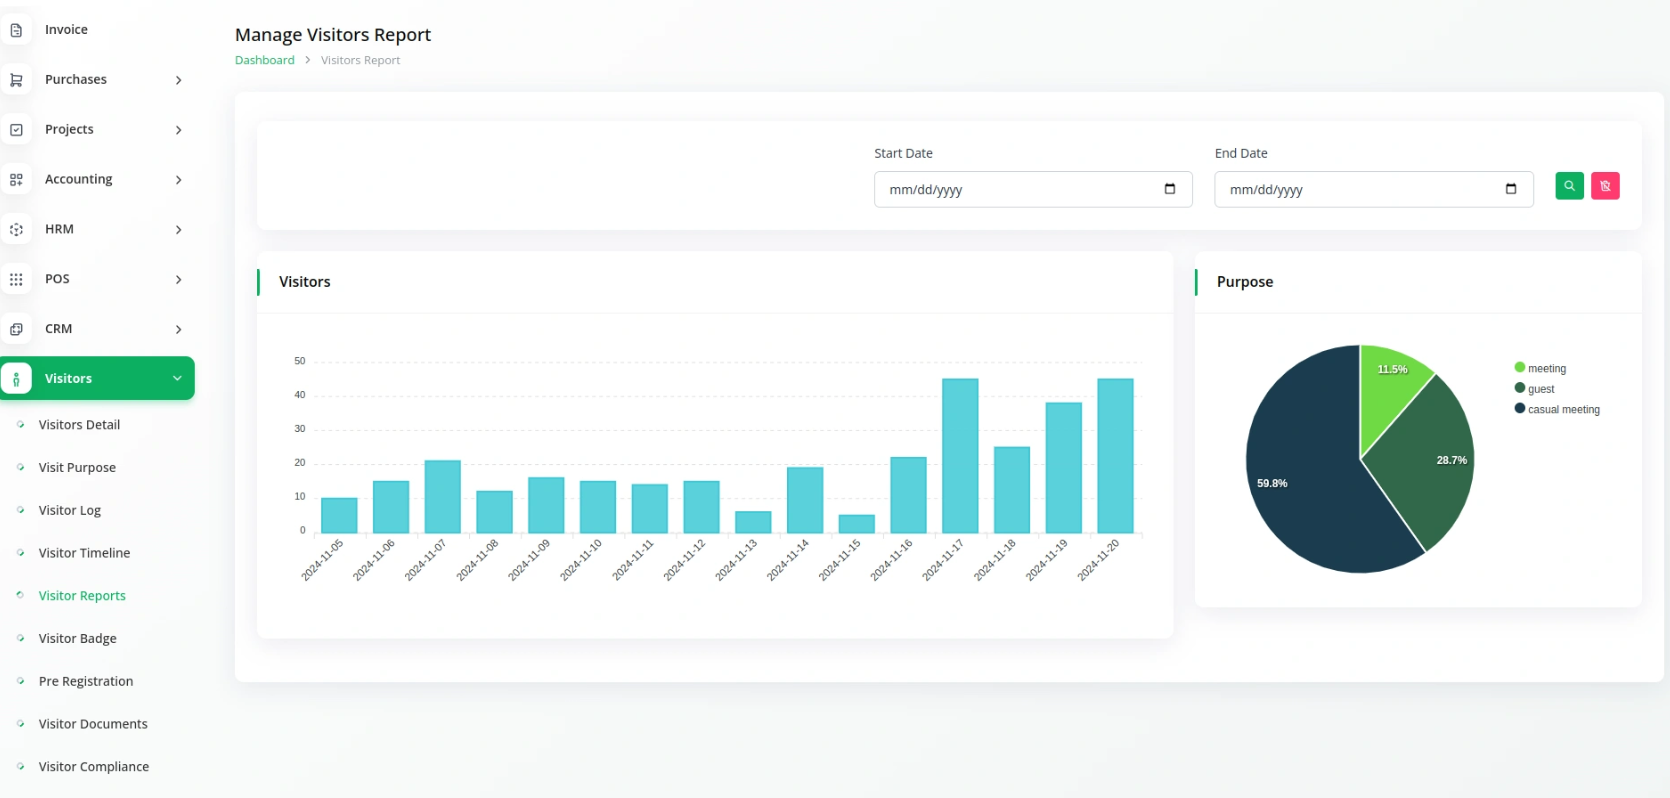Collapse the Visitors menu chevron
Screen dimensions: 1670x798
click(x=177, y=378)
